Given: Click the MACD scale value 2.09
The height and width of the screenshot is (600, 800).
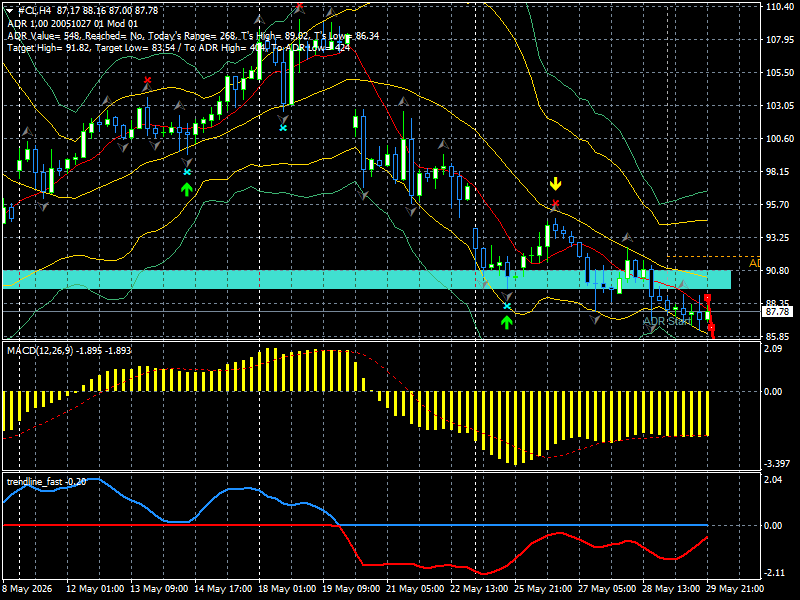Looking at the screenshot, I should tap(773, 348).
